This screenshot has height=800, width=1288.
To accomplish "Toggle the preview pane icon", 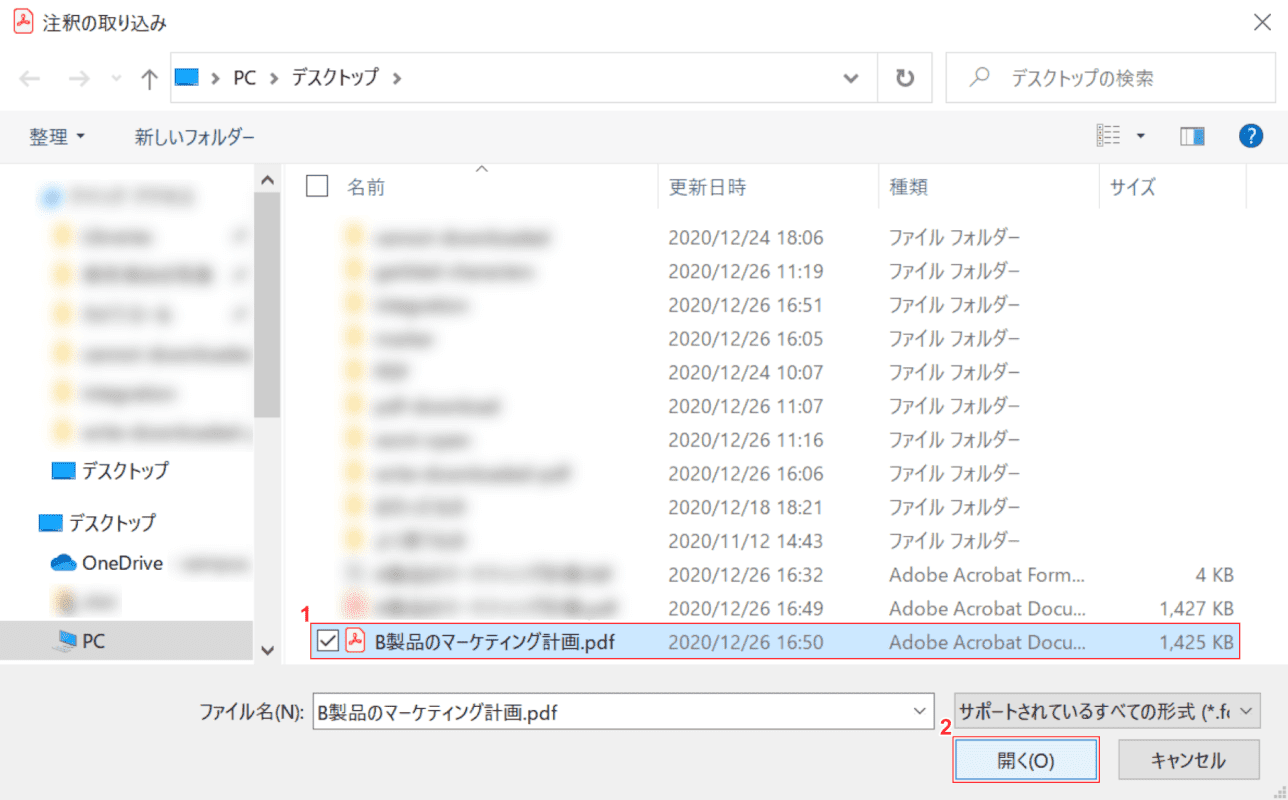I will [1191, 136].
